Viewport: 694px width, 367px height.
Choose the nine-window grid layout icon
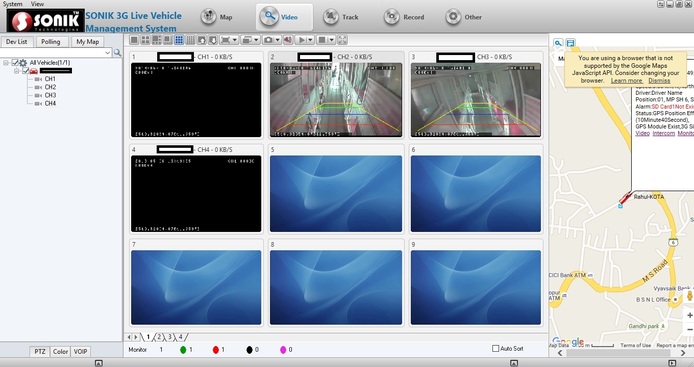coord(179,40)
